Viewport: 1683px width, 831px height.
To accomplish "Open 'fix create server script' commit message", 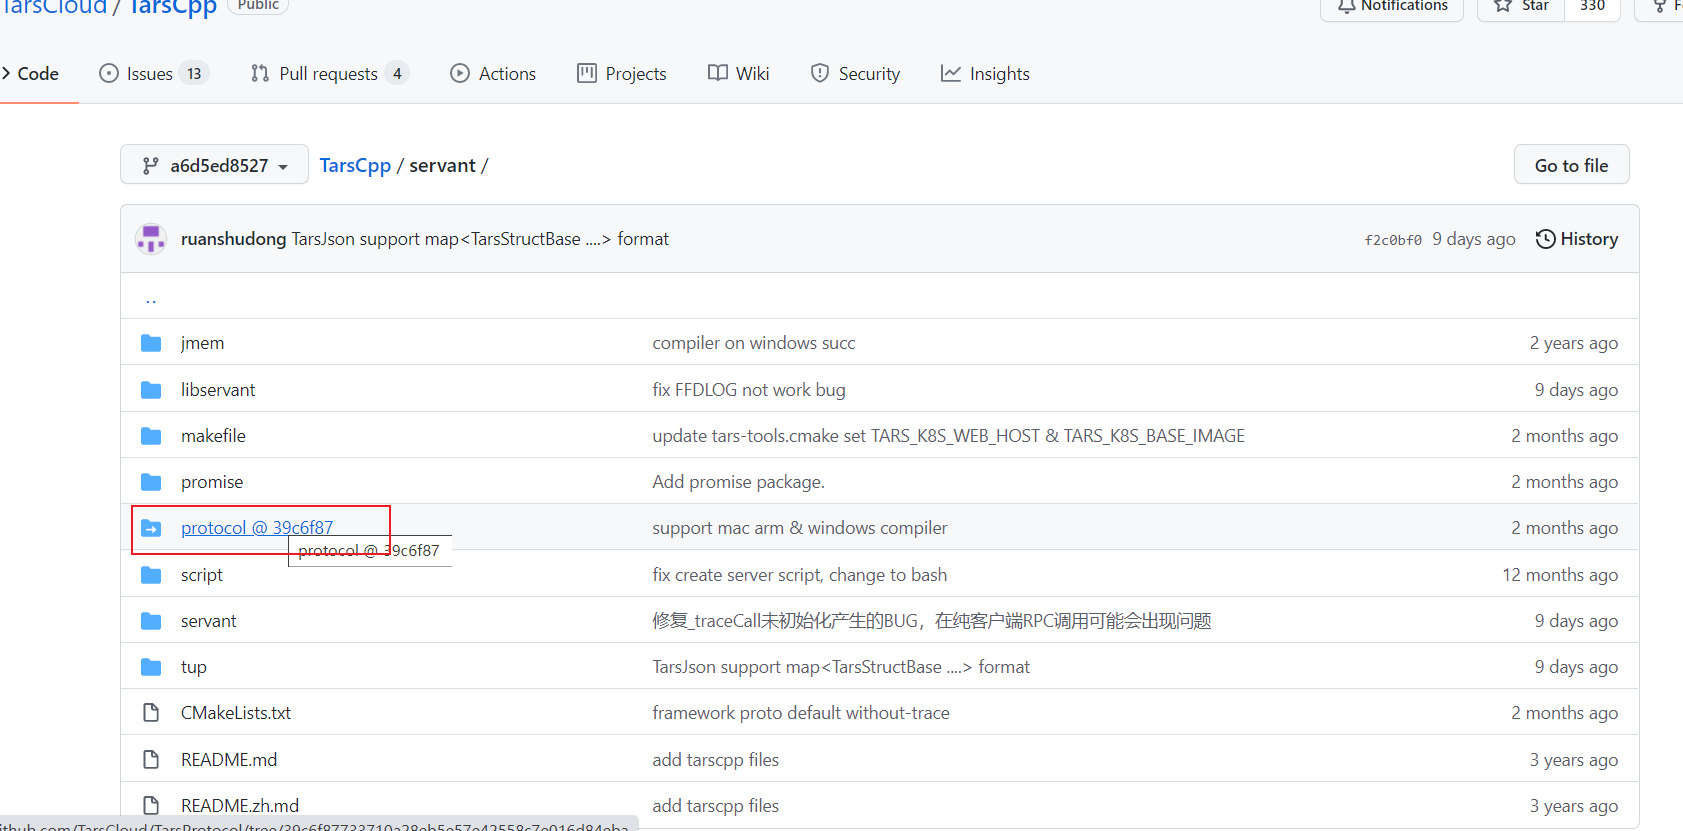I will tap(800, 575).
